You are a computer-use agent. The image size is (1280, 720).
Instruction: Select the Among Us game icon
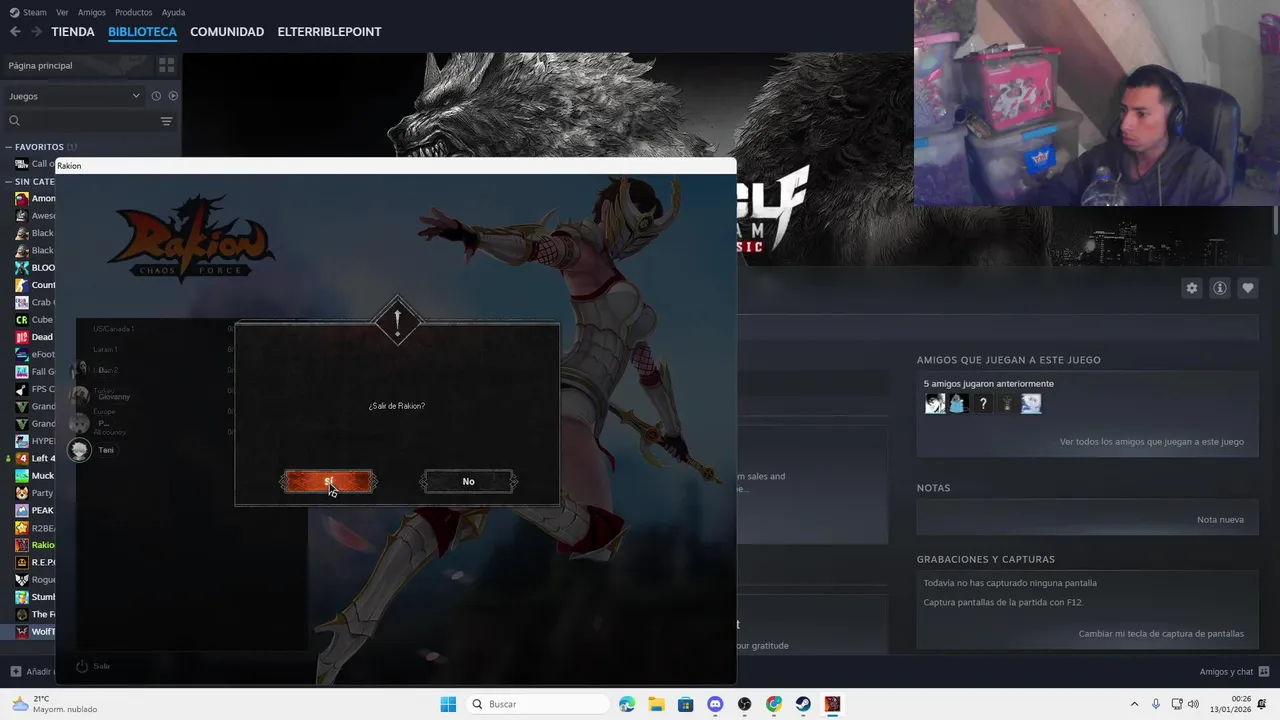pyautogui.click(x=22, y=198)
